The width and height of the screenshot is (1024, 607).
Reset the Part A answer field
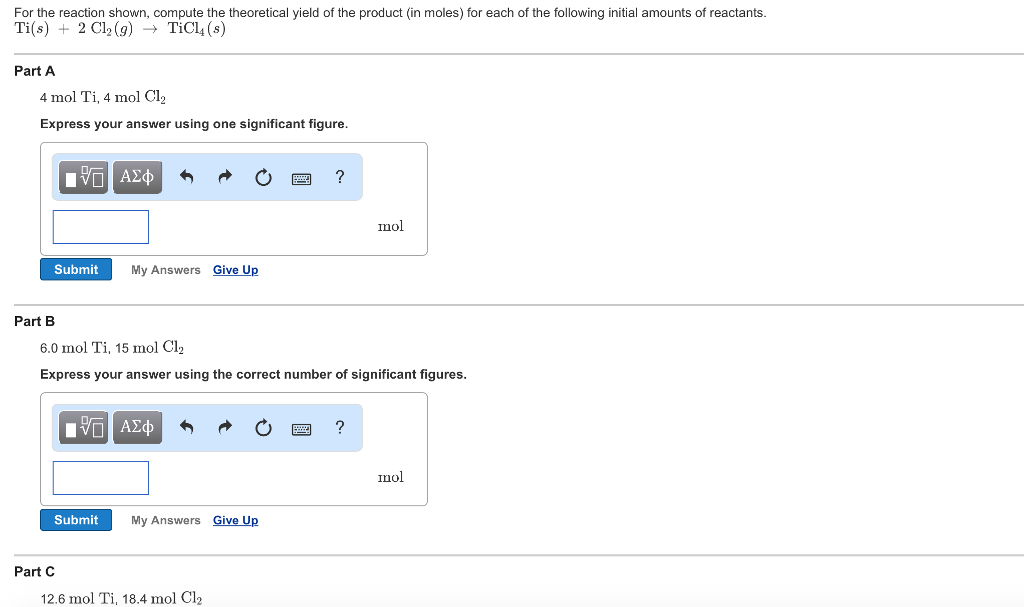point(263,177)
